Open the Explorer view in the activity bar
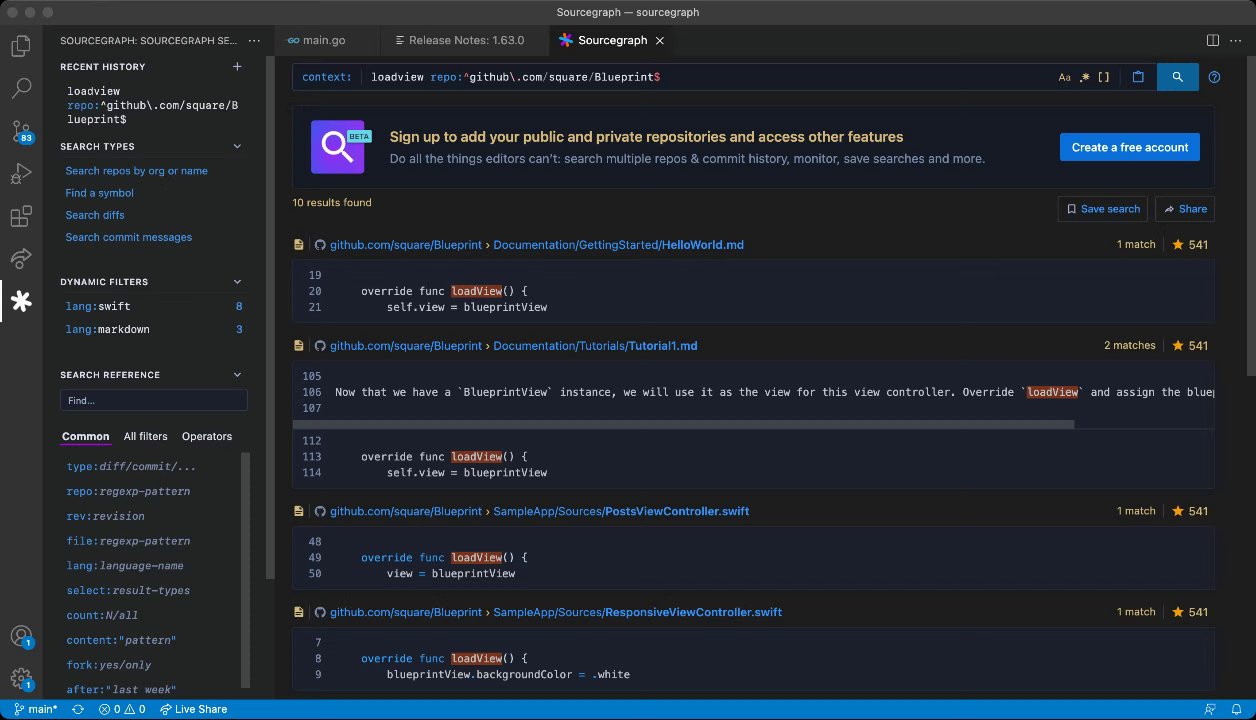The image size is (1256, 720). (x=21, y=46)
